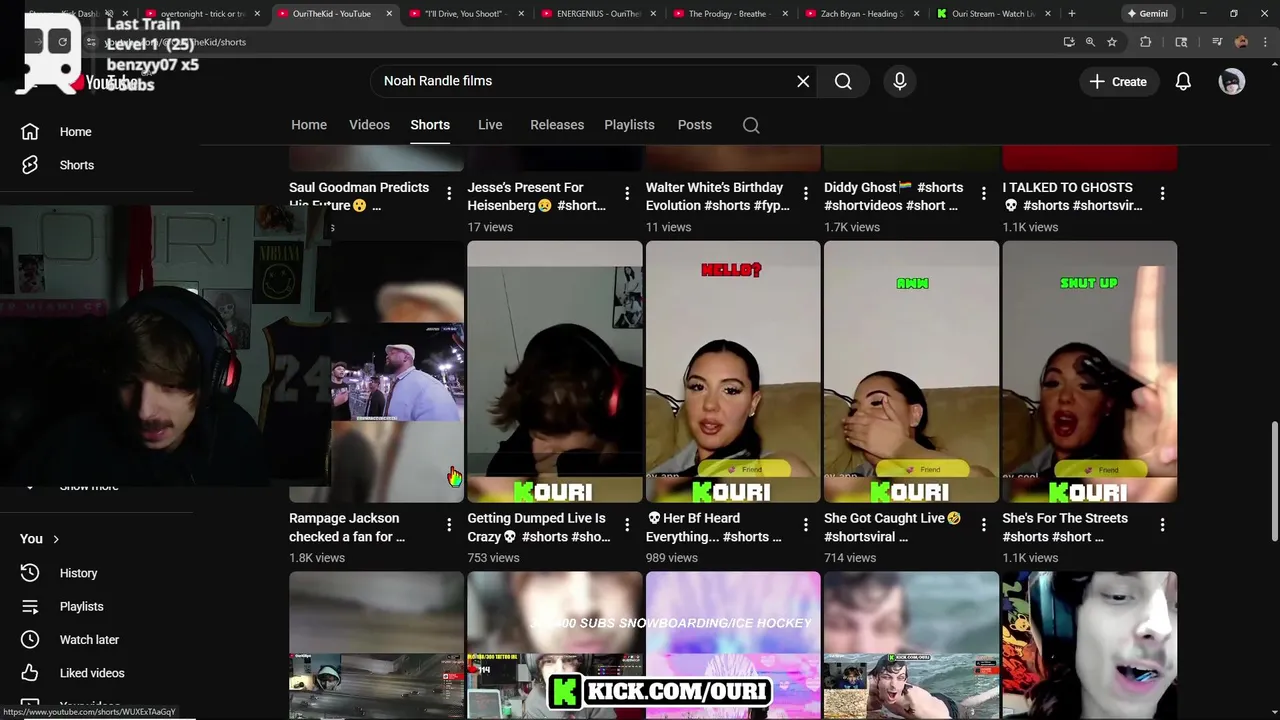Open the Create upload menu
The width and height of the screenshot is (1280, 720).
[1118, 81]
